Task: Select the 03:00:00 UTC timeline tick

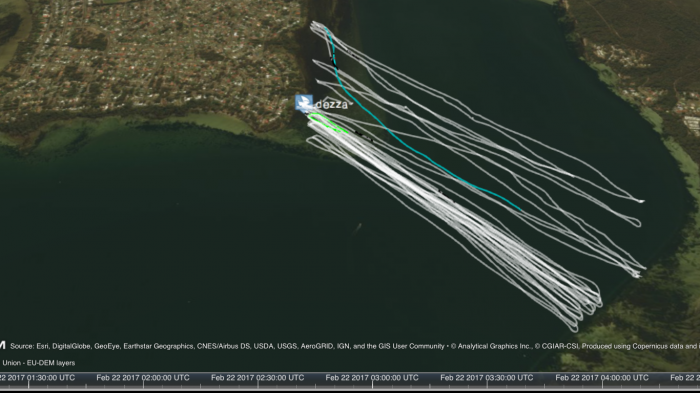Action: point(372,378)
